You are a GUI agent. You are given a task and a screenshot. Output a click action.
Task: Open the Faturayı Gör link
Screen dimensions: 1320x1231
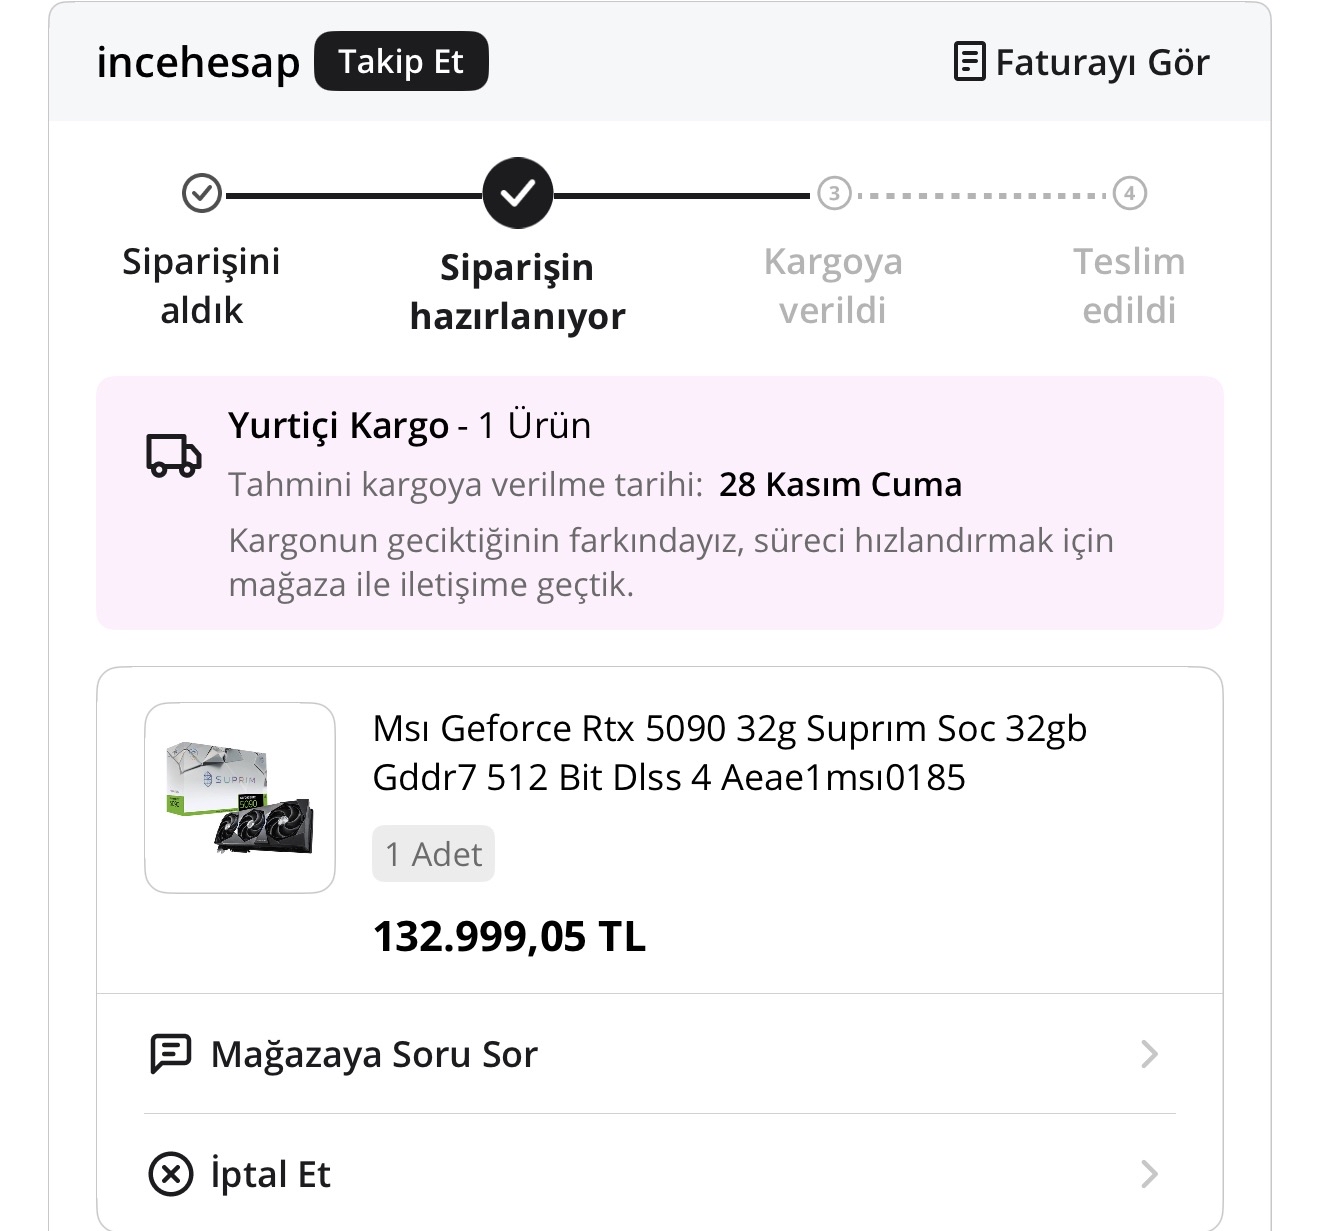pos(1102,62)
